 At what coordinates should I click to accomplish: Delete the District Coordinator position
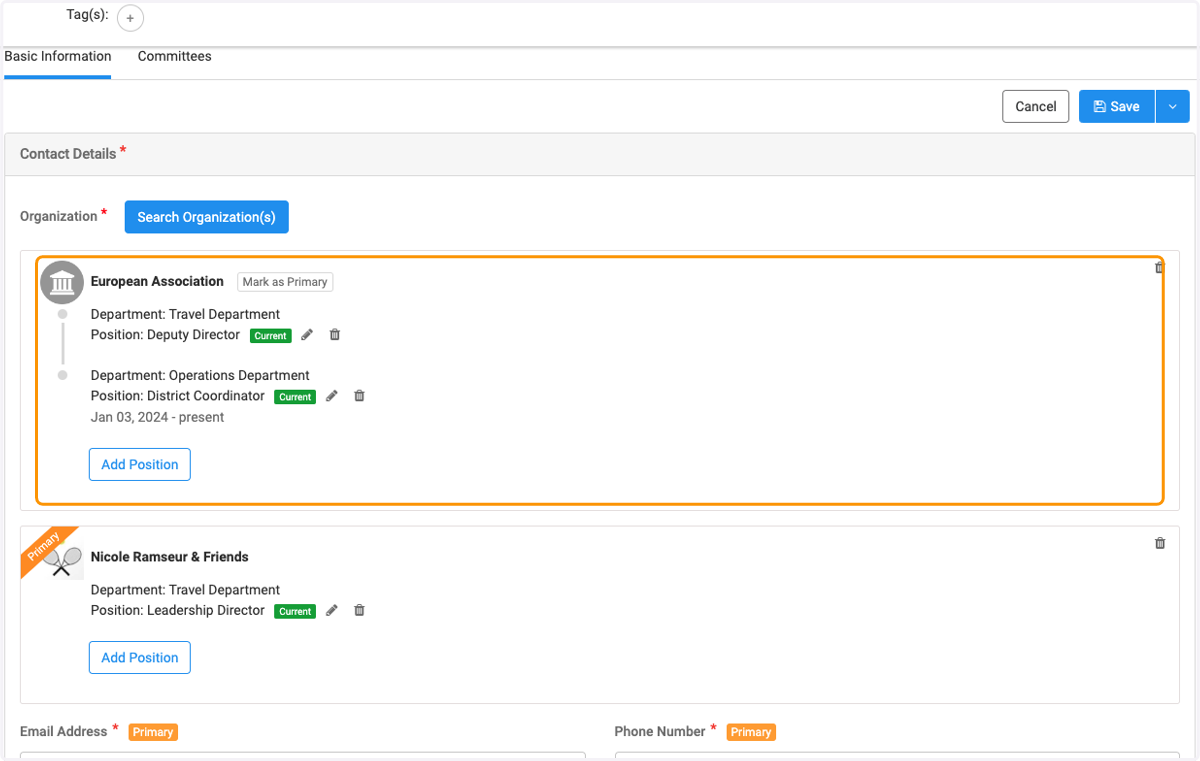click(x=360, y=396)
